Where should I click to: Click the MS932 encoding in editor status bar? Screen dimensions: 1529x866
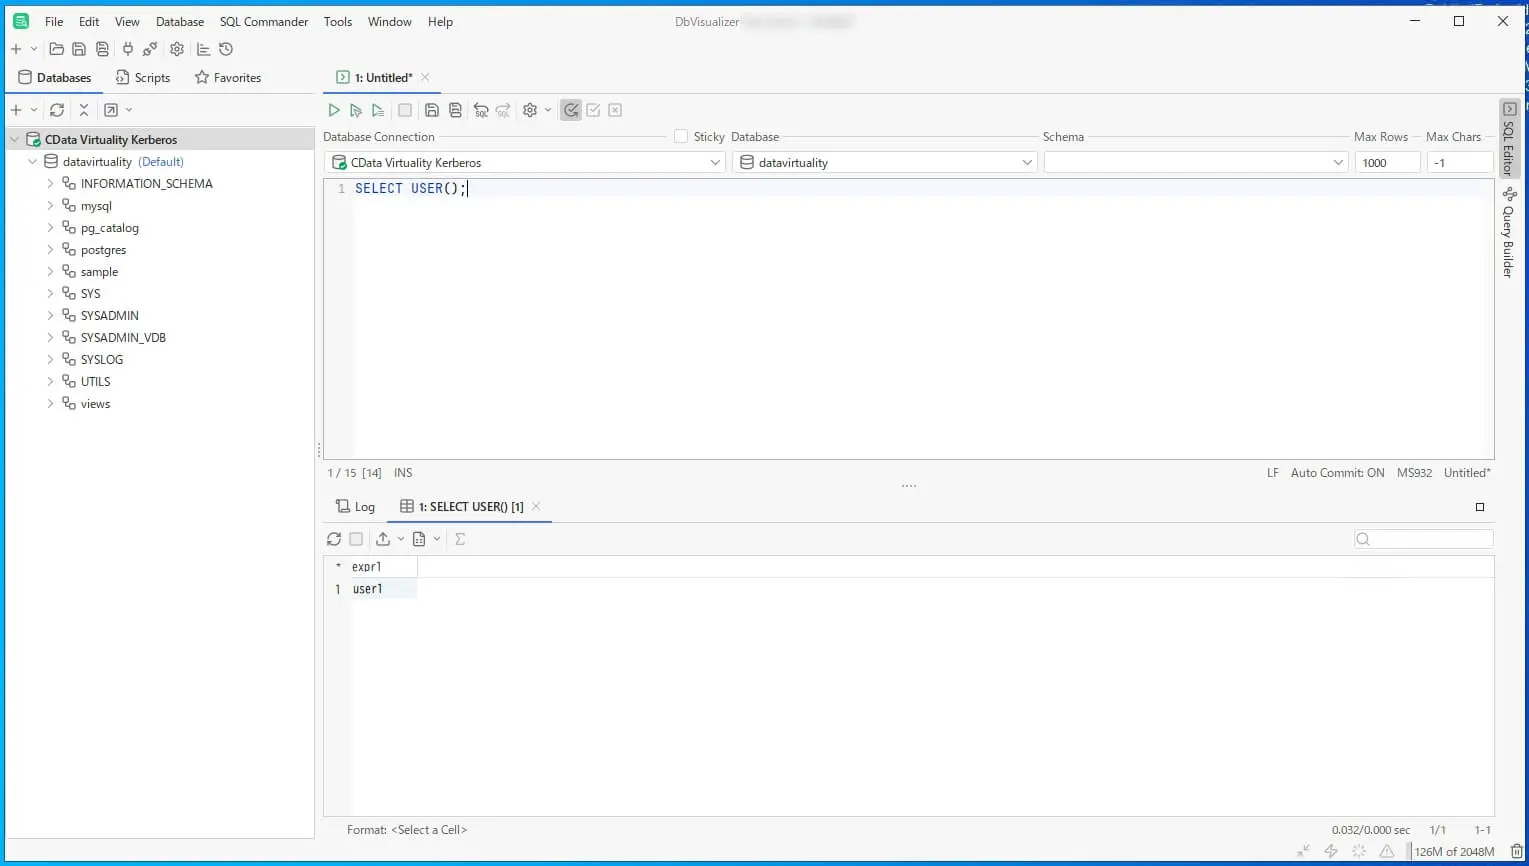pyautogui.click(x=1414, y=473)
